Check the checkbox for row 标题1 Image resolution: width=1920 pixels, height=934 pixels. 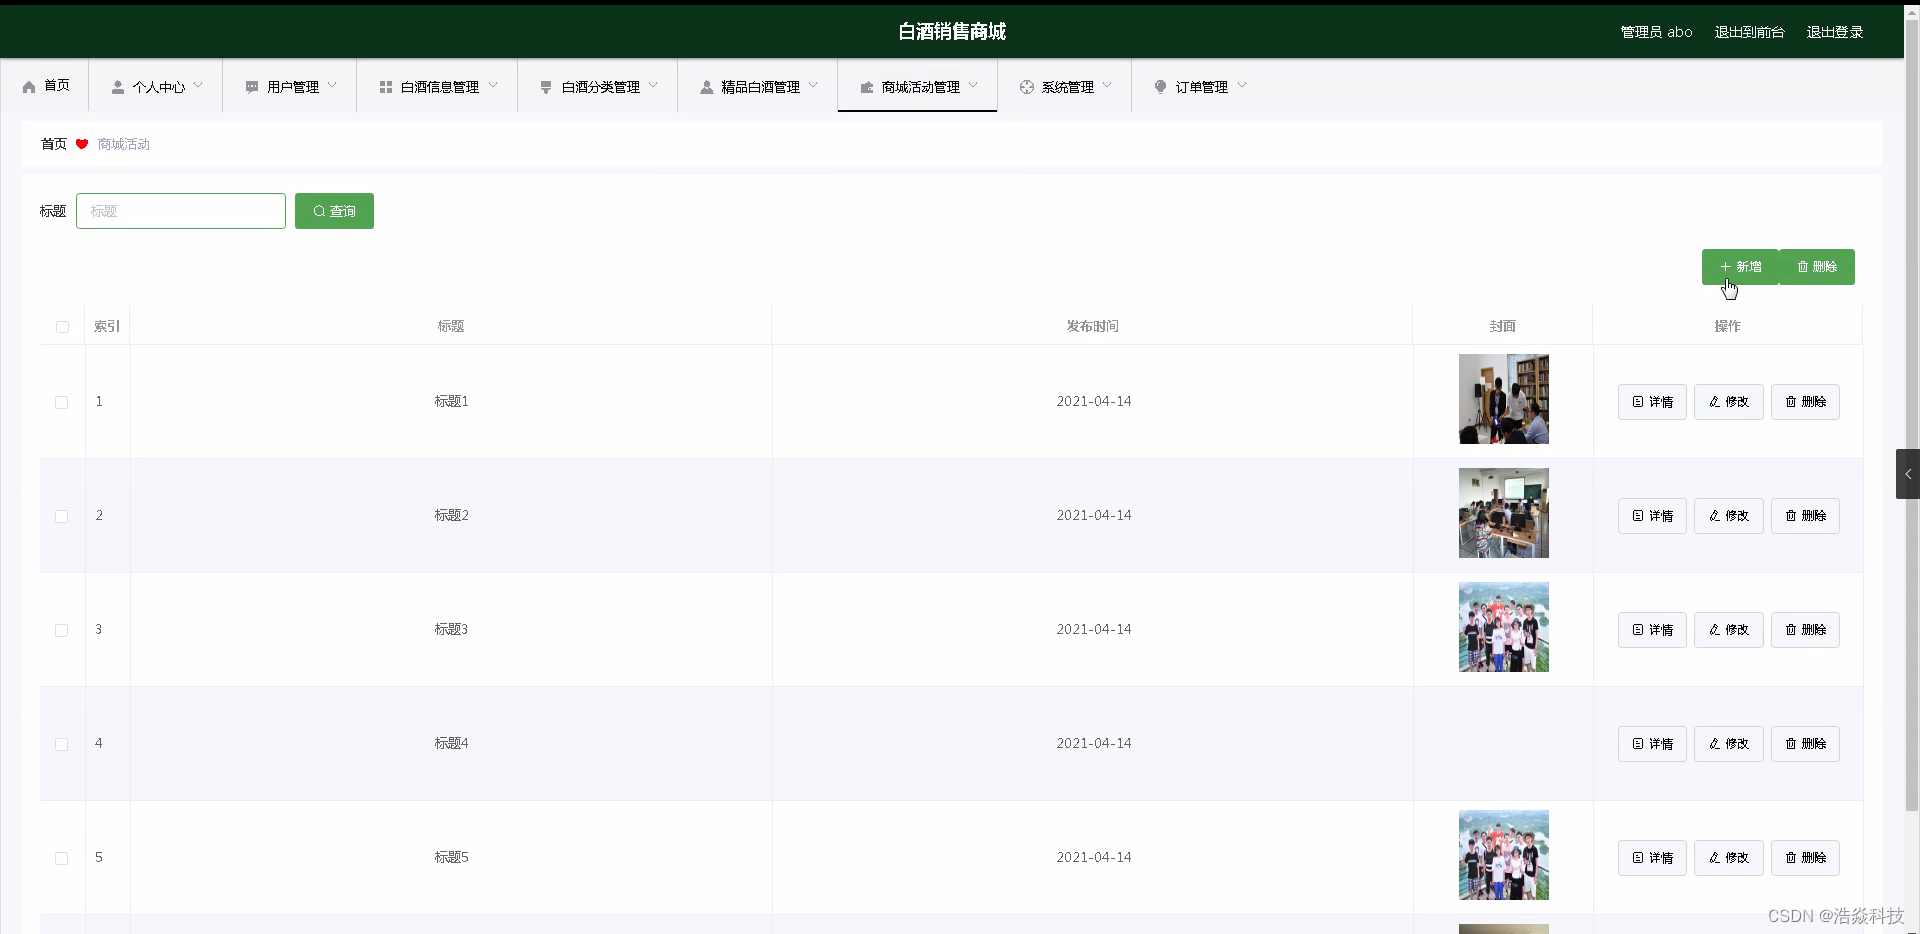(61, 402)
